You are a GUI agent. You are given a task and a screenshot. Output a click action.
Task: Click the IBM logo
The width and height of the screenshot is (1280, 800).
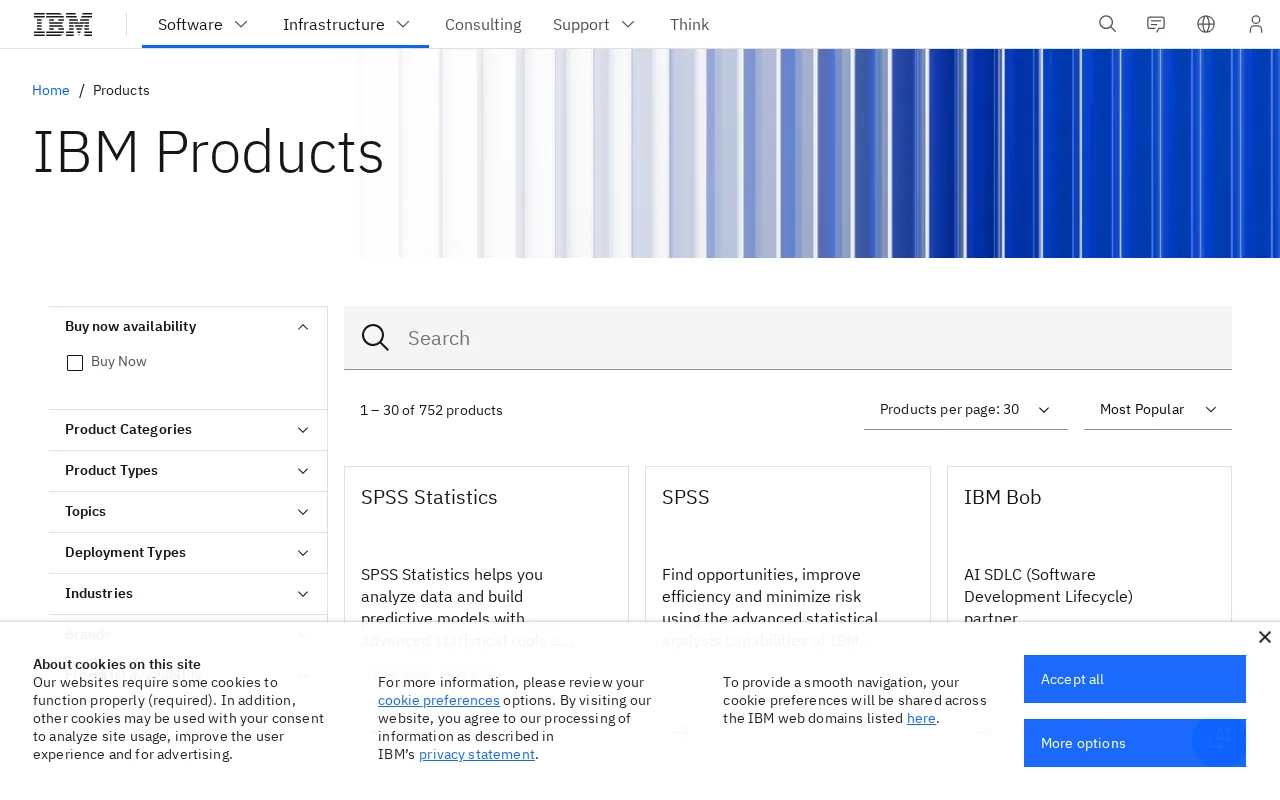coord(63,24)
